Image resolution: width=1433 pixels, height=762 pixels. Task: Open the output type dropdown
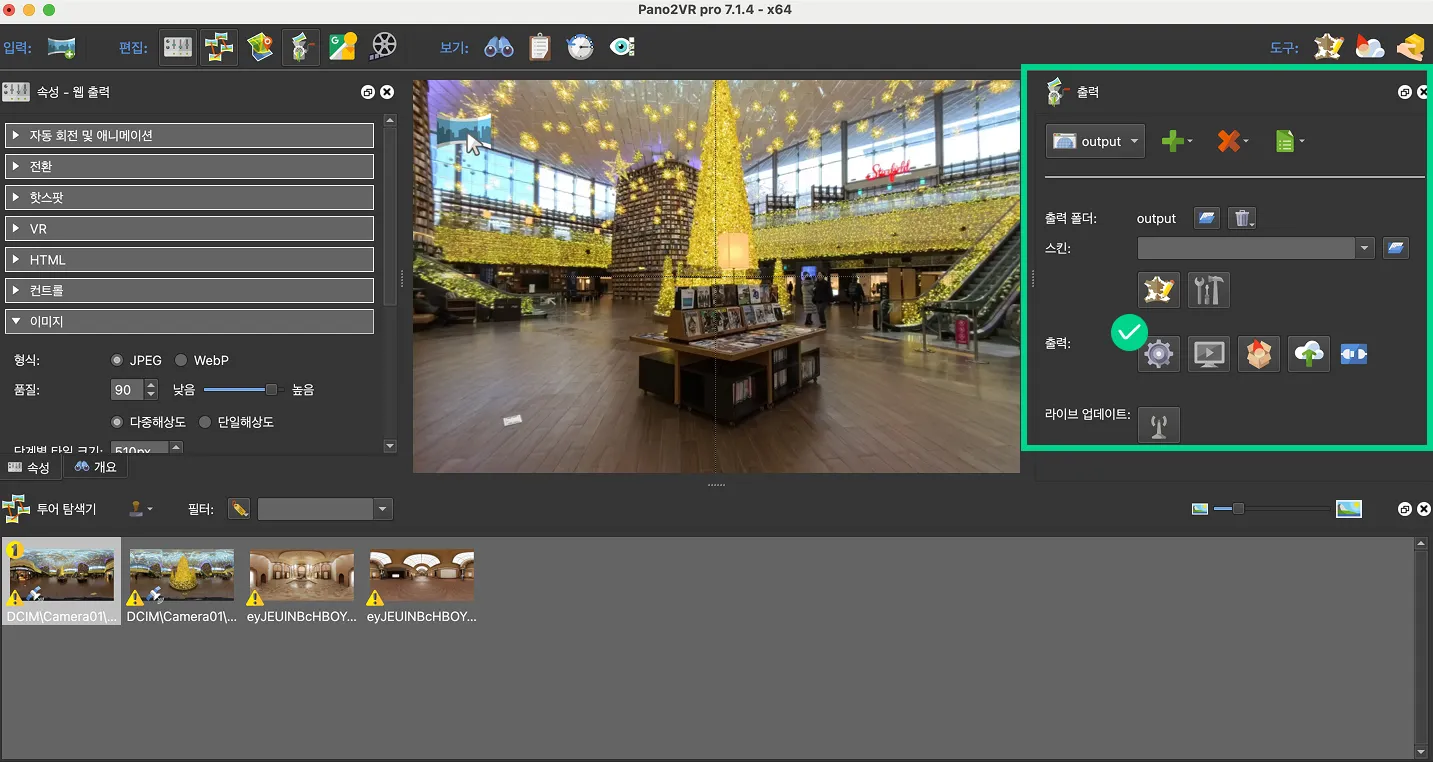1095,142
